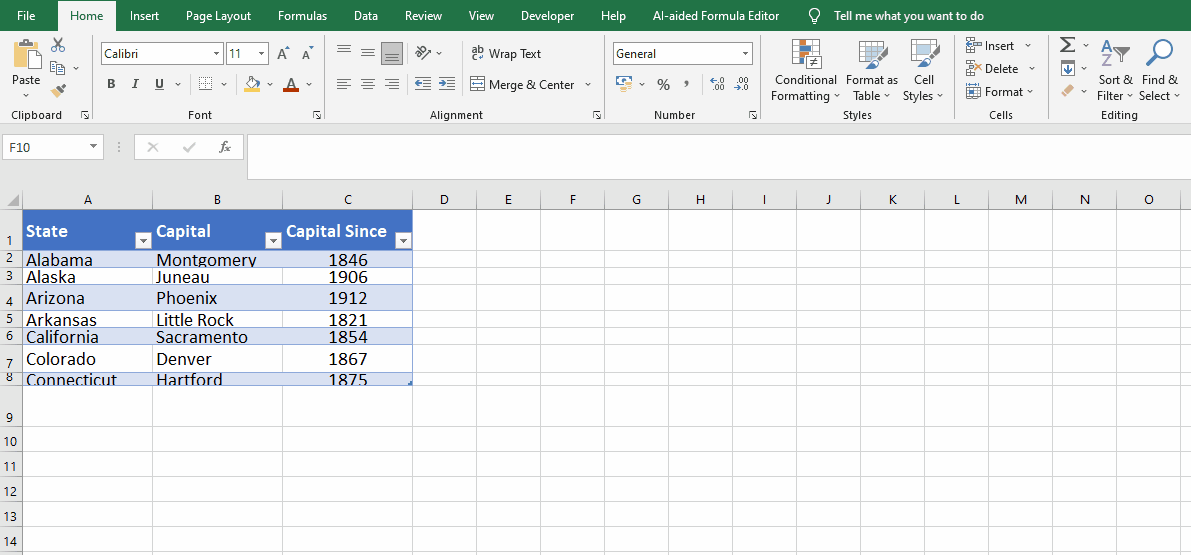Select the cell containing Sacramento
This screenshot has width=1191, height=555.
click(x=217, y=336)
